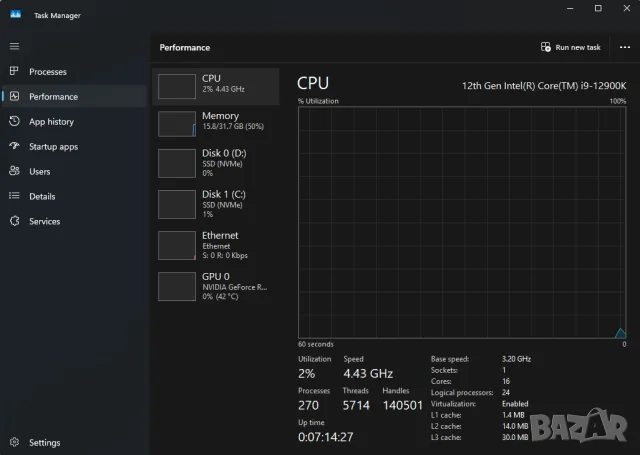Click the 2% utilization value
640x455 pixels.
click(306, 373)
